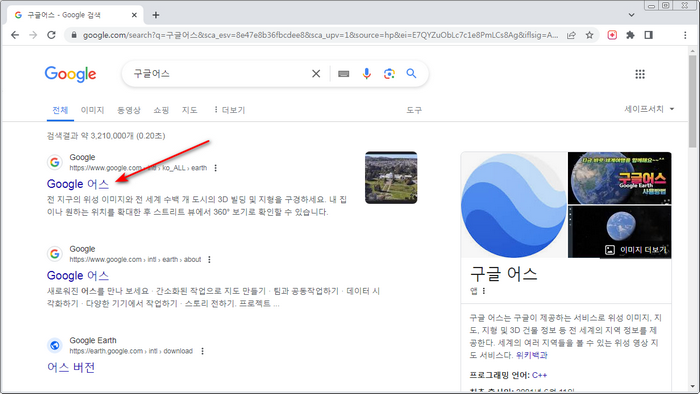Open second Google 어스 about result link
The width and height of the screenshot is (700, 394).
coord(78,276)
